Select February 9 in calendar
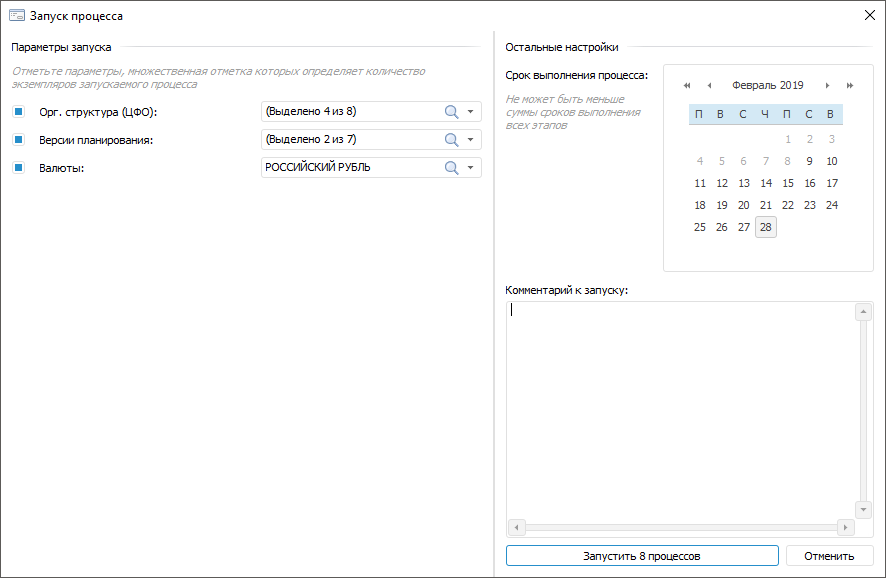This screenshot has width=886, height=578. point(810,162)
